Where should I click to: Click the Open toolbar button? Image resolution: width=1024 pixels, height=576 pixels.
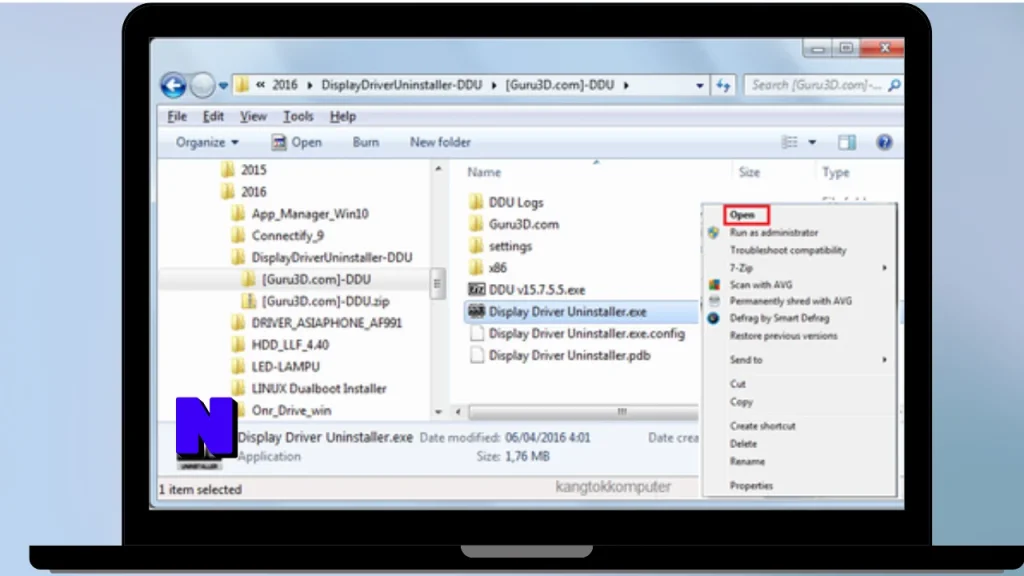pyautogui.click(x=297, y=142)
